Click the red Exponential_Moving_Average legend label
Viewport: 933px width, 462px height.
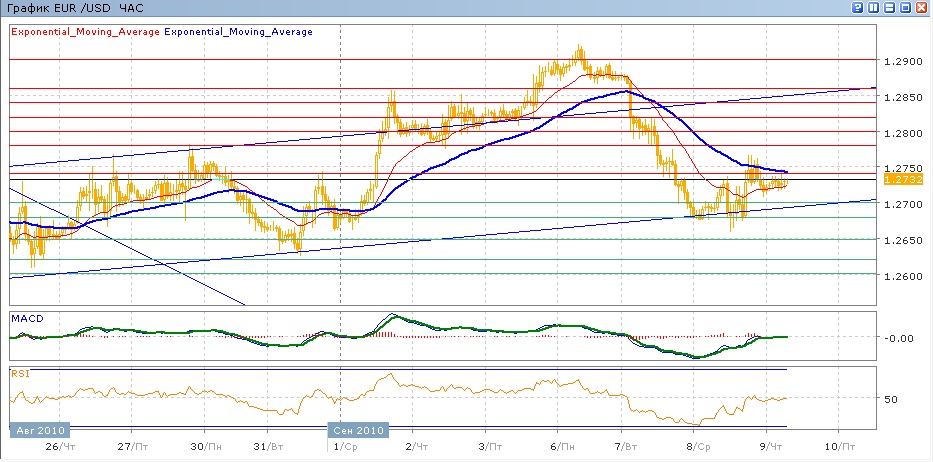pyautogui.click(x=85, y=32)
